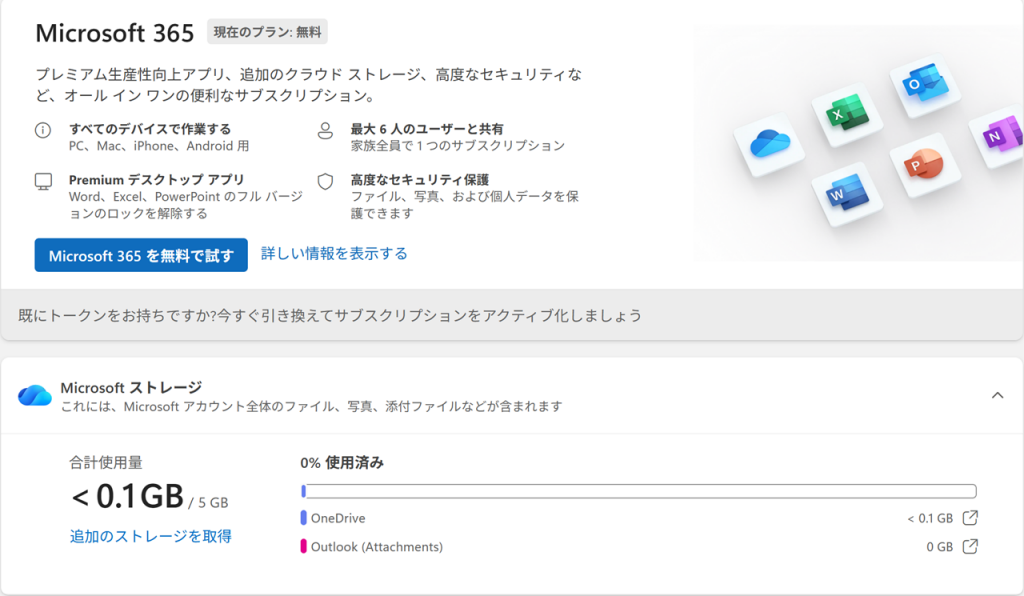The image size is (1024, 596).
Task: Click the 高度なセキュリティ保護 heading
Action: coord(420,180)
